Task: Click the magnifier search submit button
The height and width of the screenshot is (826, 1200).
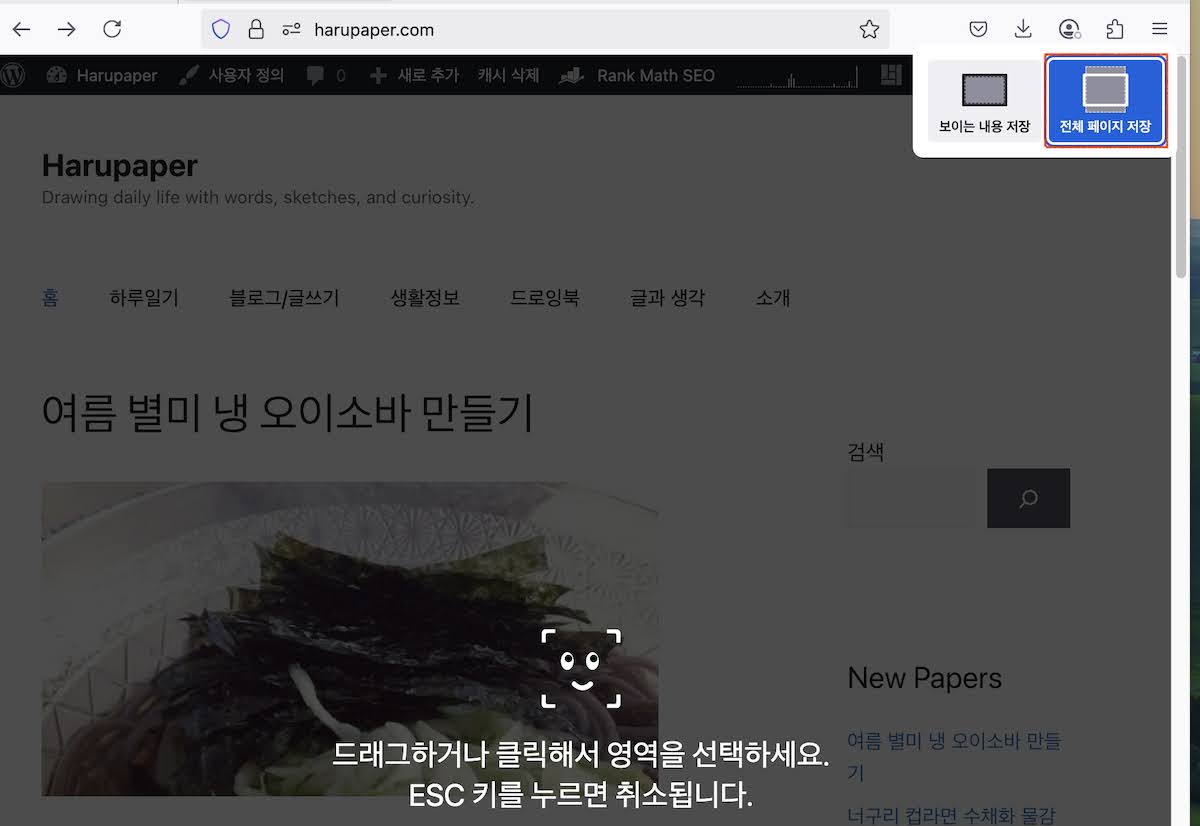Action: [x=1028, y=498]
